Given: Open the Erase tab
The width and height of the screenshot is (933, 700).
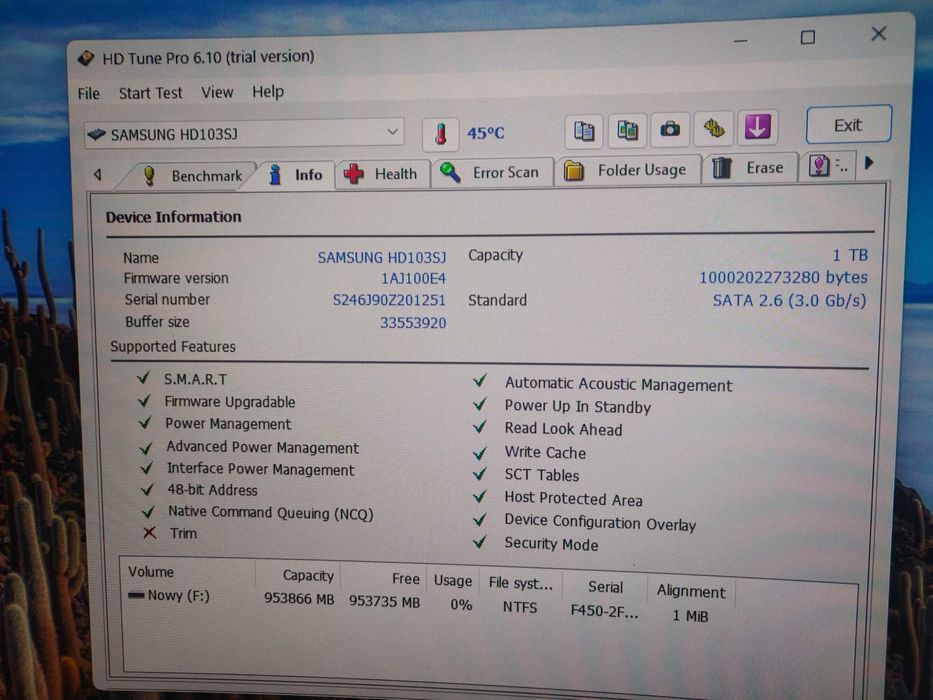Looking at the screenshot, I should (x=749, y=168).
